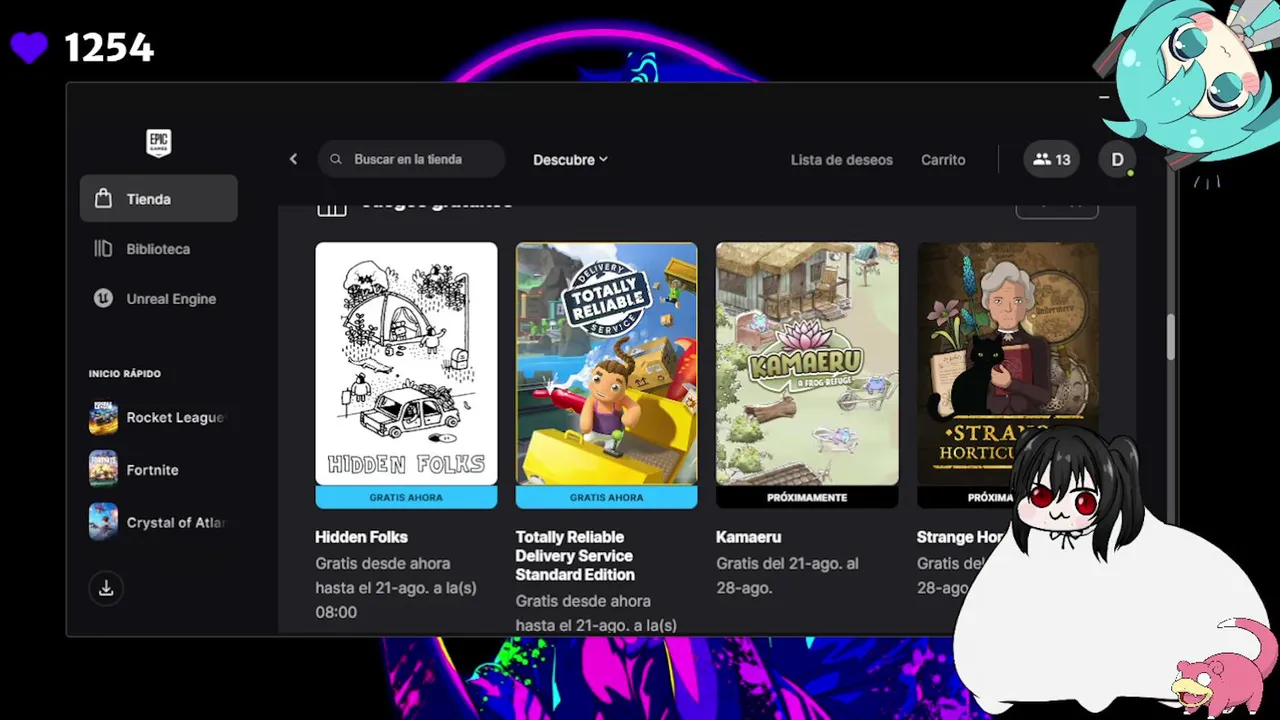Open the downloads icon in sidebar
The width and height of the screenshot is (1280, 720).
coord(106,588)
